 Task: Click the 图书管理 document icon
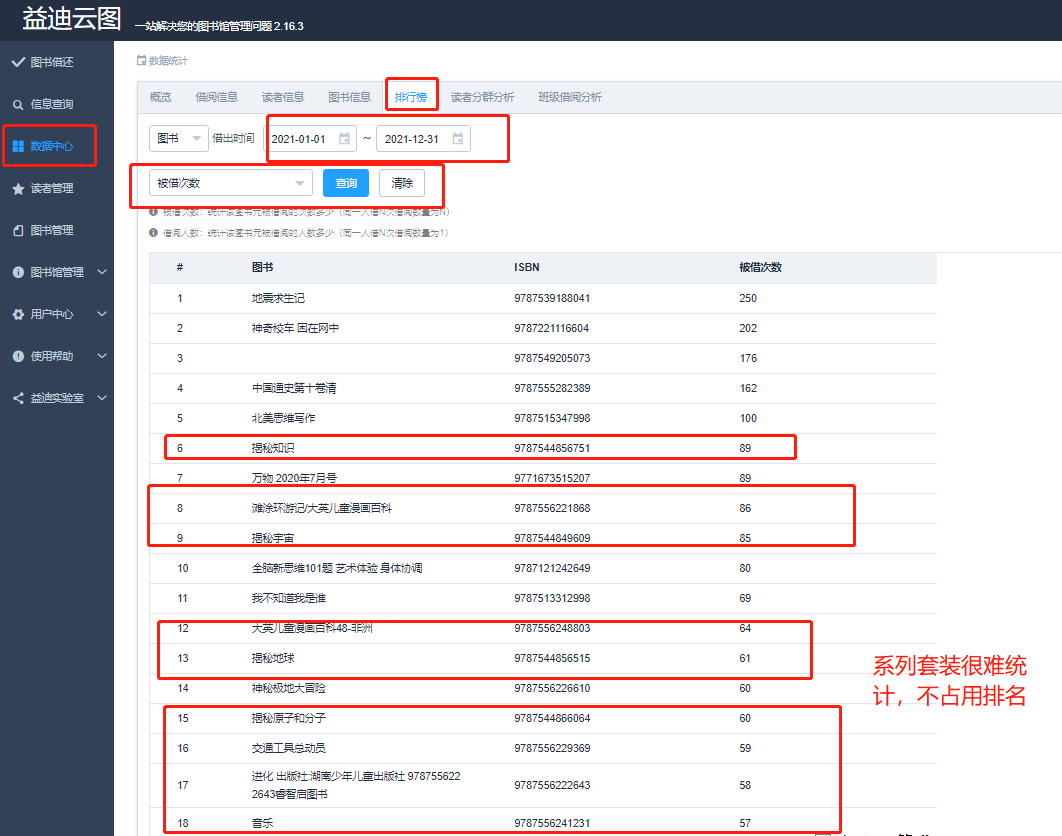[17, 230]
